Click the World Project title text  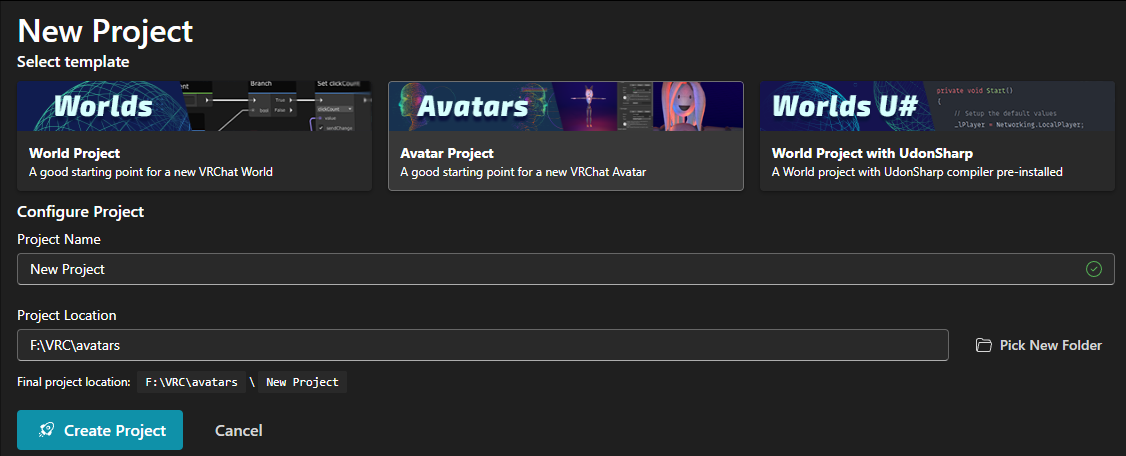75,154
